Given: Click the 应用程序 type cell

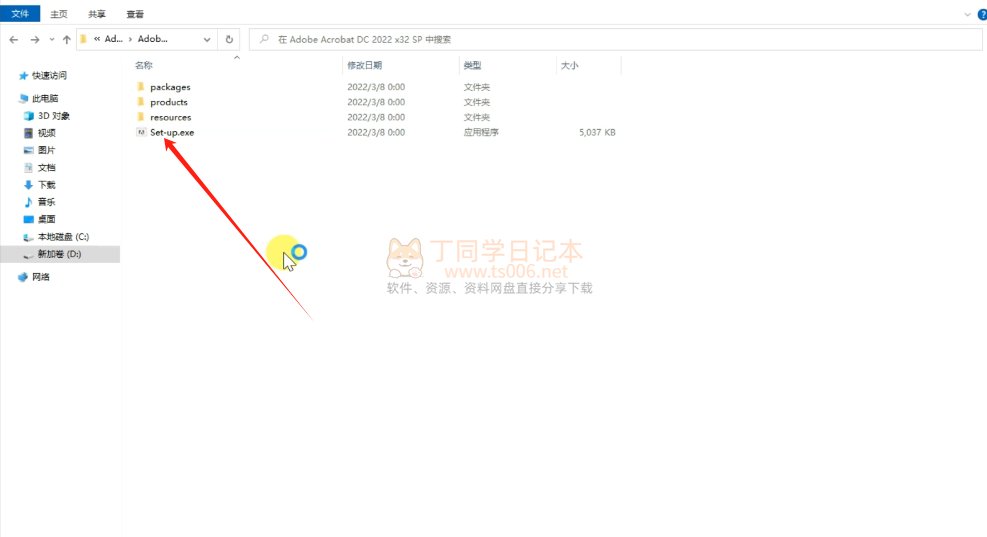Looking at the screenshot, I should 481,132.
